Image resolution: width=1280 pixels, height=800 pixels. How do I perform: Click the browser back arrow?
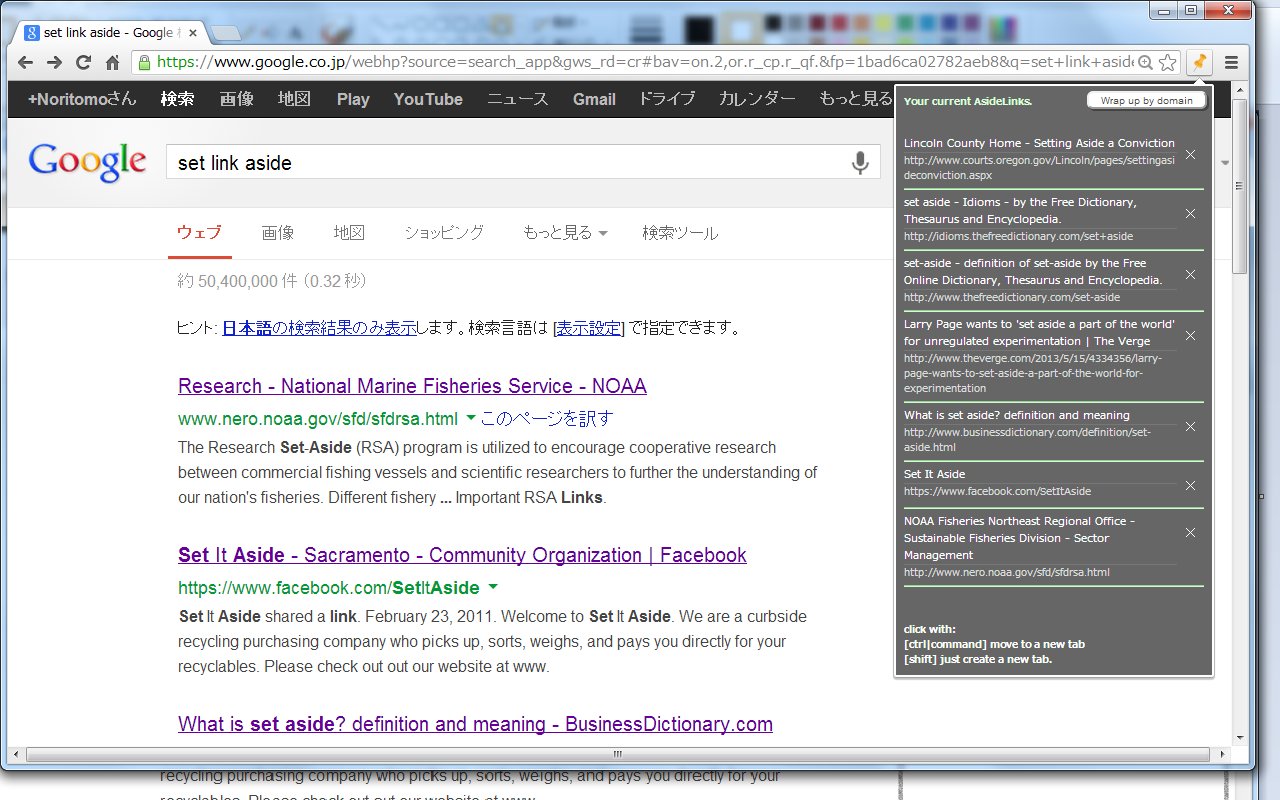coord(26,62)
